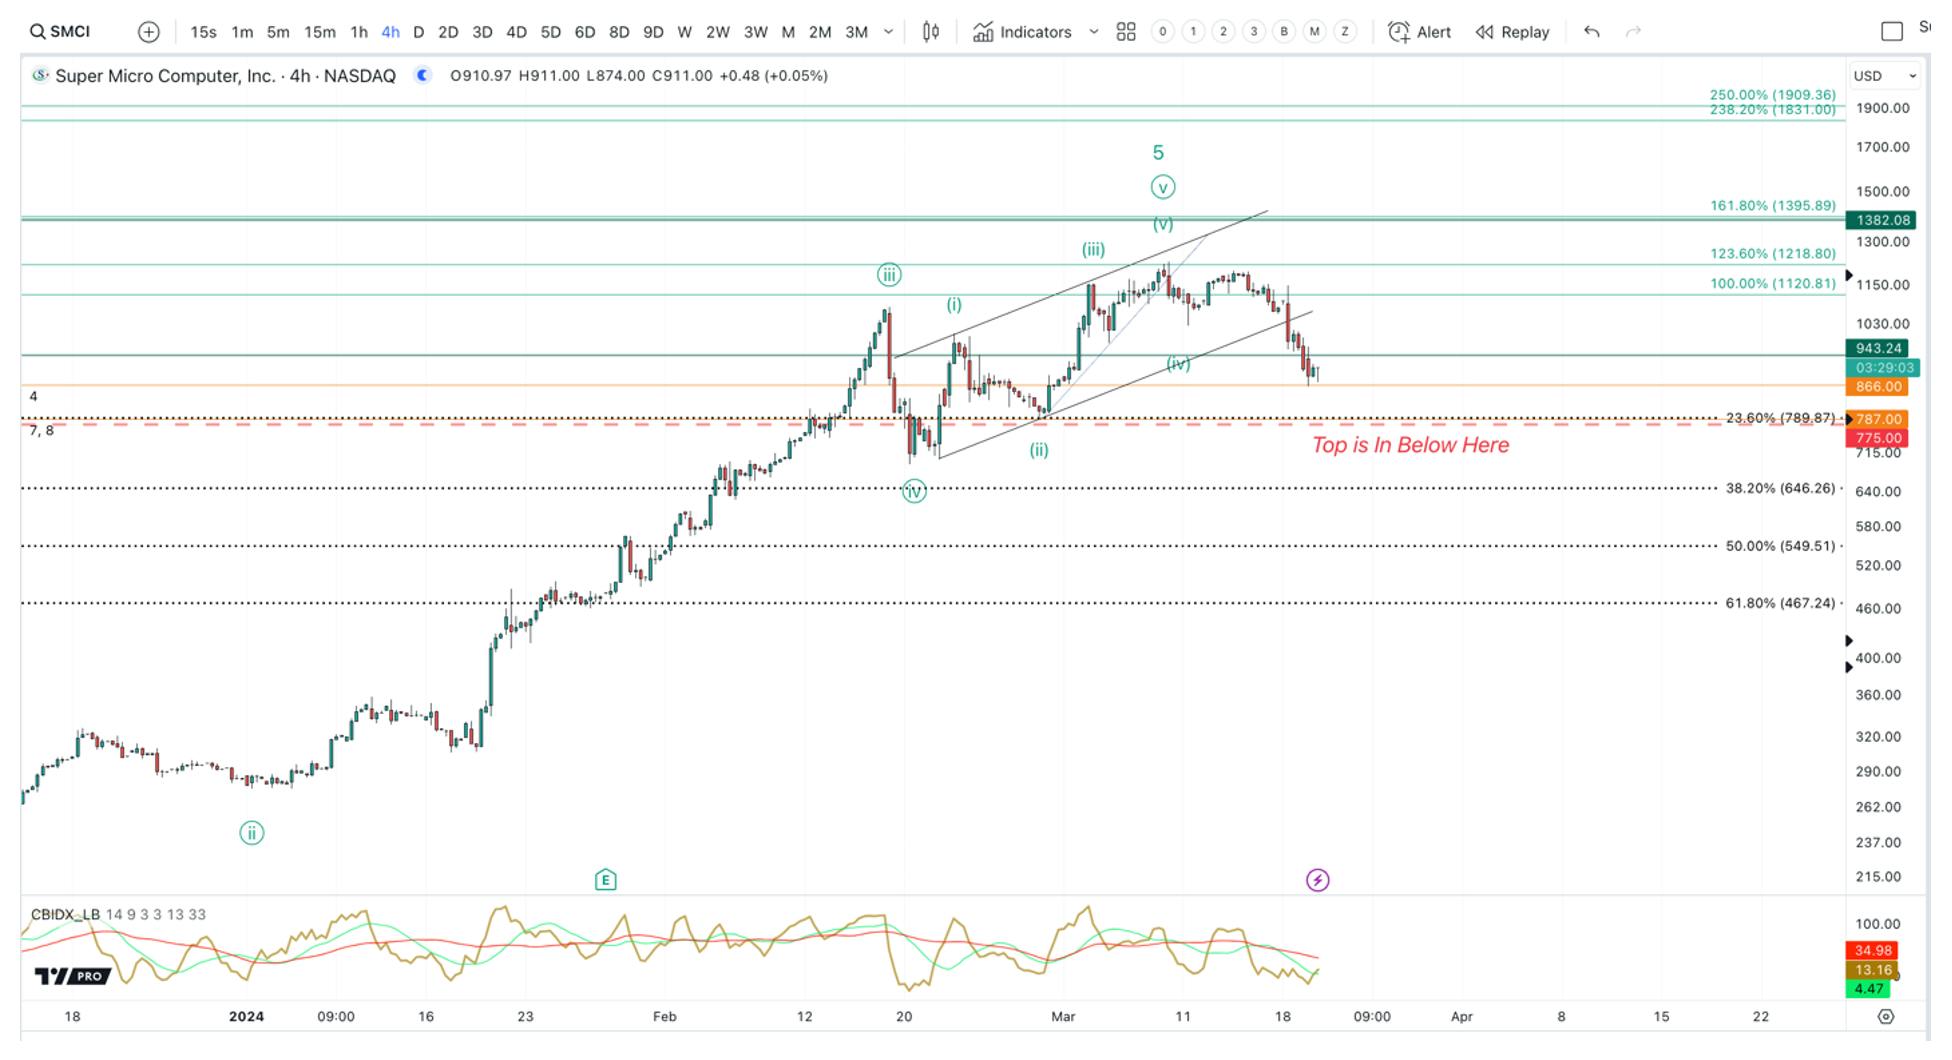Toggle the circled Z quick button
1952x1060 pixels.
click(1345, 32)
